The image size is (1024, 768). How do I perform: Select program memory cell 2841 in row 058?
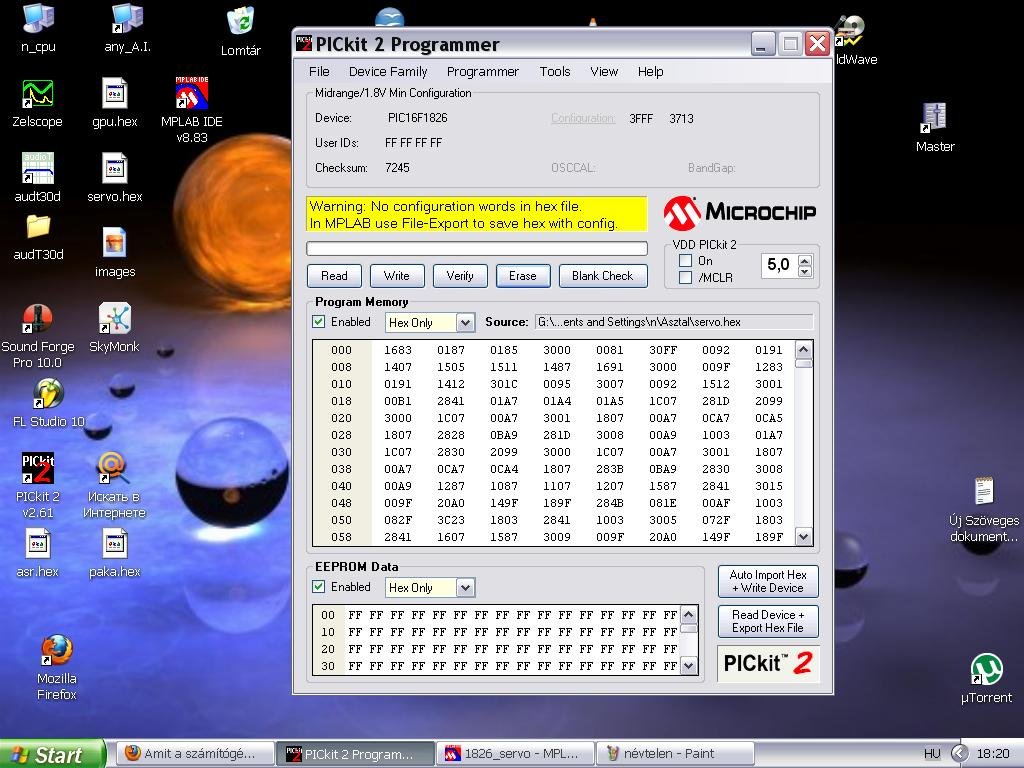coord(398,537)
